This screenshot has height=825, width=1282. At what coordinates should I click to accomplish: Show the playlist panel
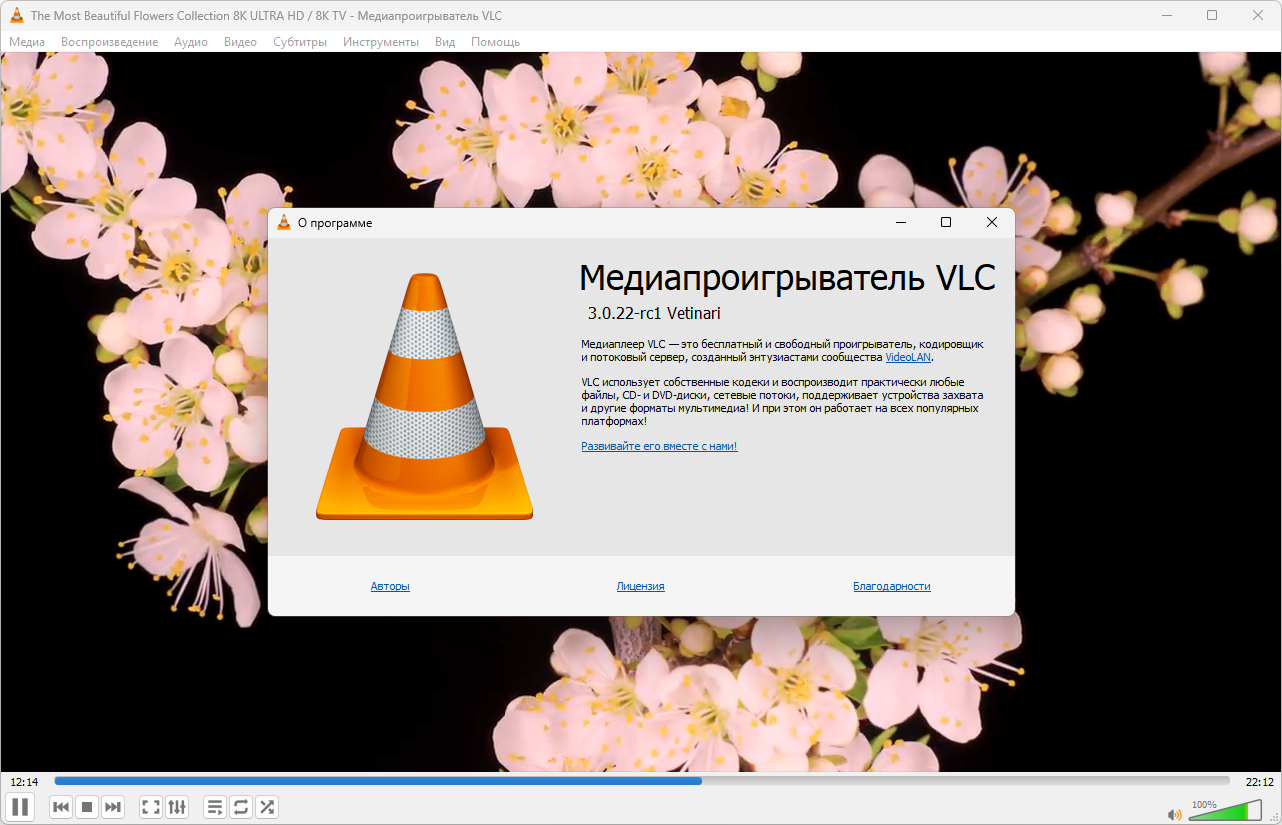coord(215,807)
